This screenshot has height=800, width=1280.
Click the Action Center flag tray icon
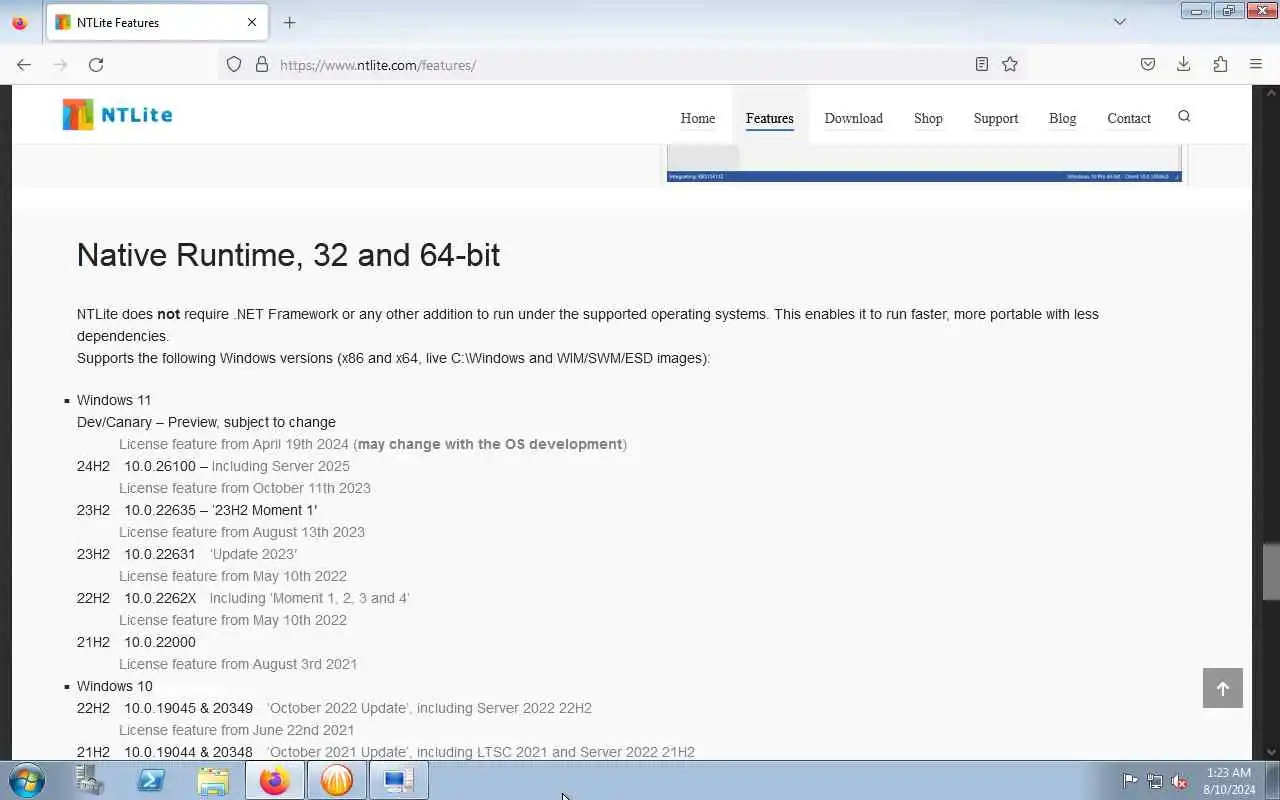point(1130,781)
